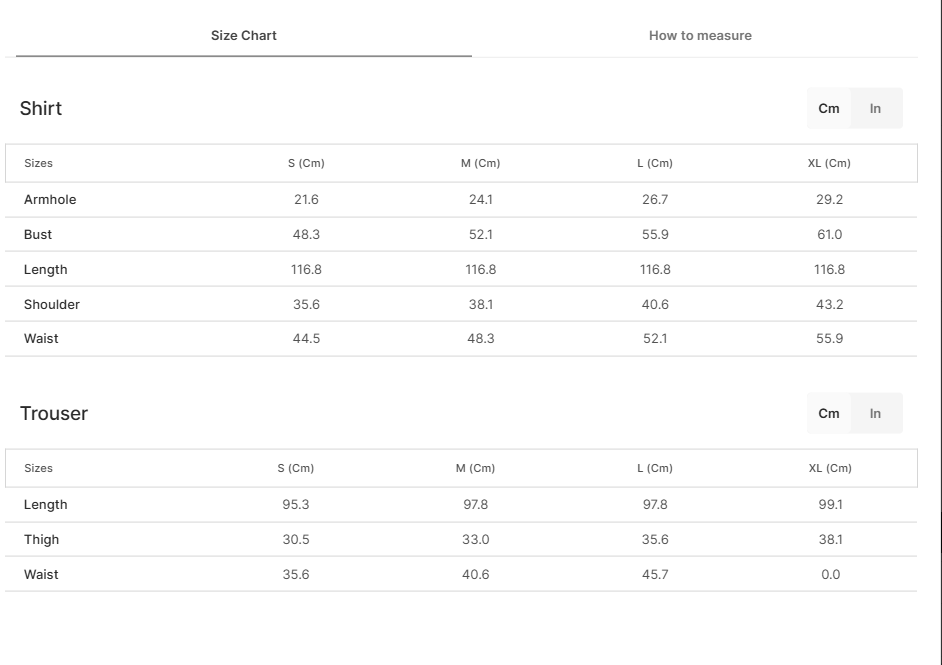Click the Trouser section heading

pyautogui.click(x=54, y=414)
